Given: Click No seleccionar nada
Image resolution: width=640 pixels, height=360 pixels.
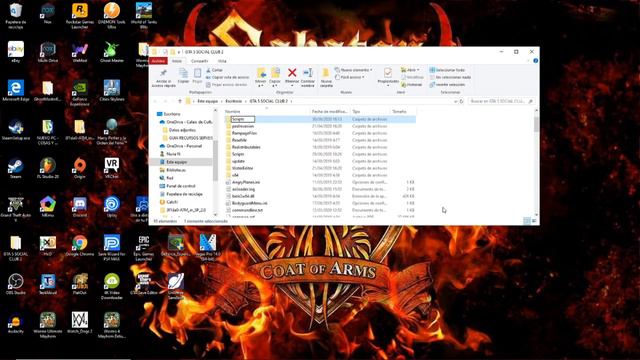Looking at the screenshot, I should [450, 77].
